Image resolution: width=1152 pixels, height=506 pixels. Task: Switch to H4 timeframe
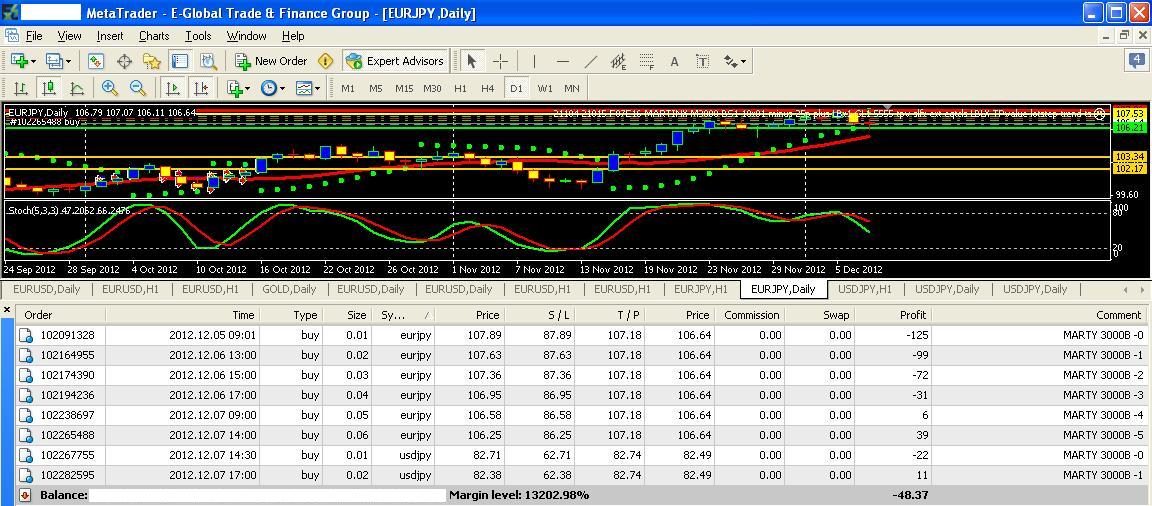pos(488,88)
